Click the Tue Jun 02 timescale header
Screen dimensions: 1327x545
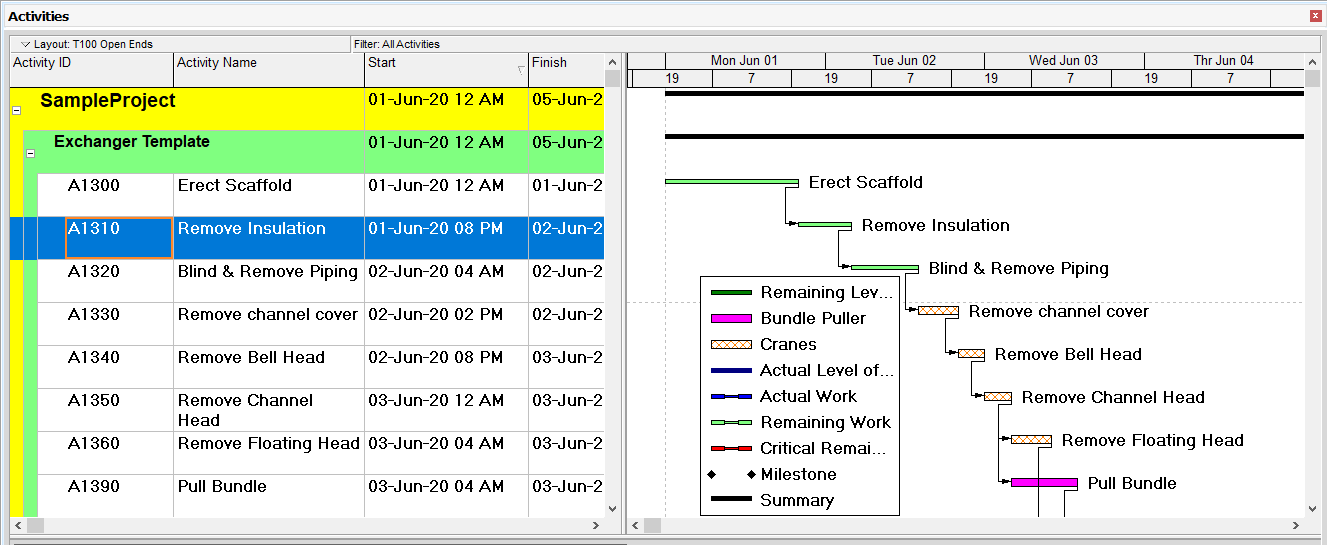pyautogui.click(x=904, y=61)
